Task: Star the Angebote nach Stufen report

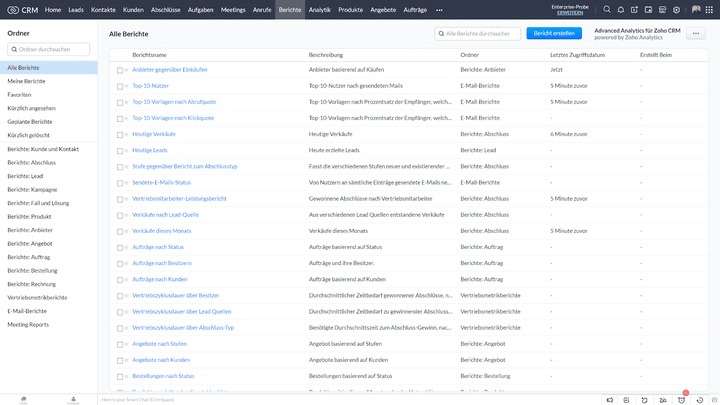Action: 126,344
